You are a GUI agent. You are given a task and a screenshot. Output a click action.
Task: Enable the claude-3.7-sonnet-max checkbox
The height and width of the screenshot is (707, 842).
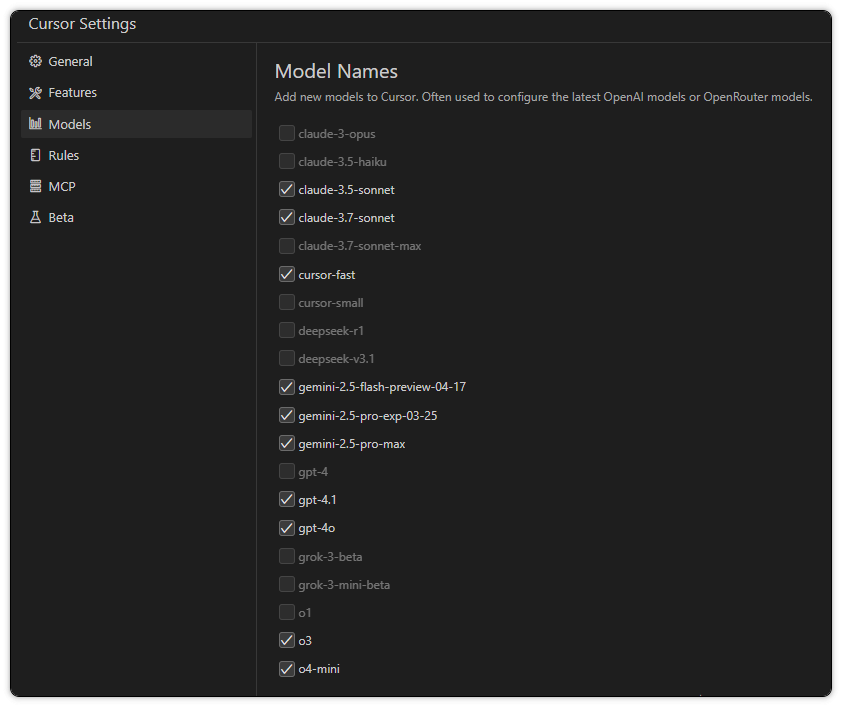[x=287, y=245]
